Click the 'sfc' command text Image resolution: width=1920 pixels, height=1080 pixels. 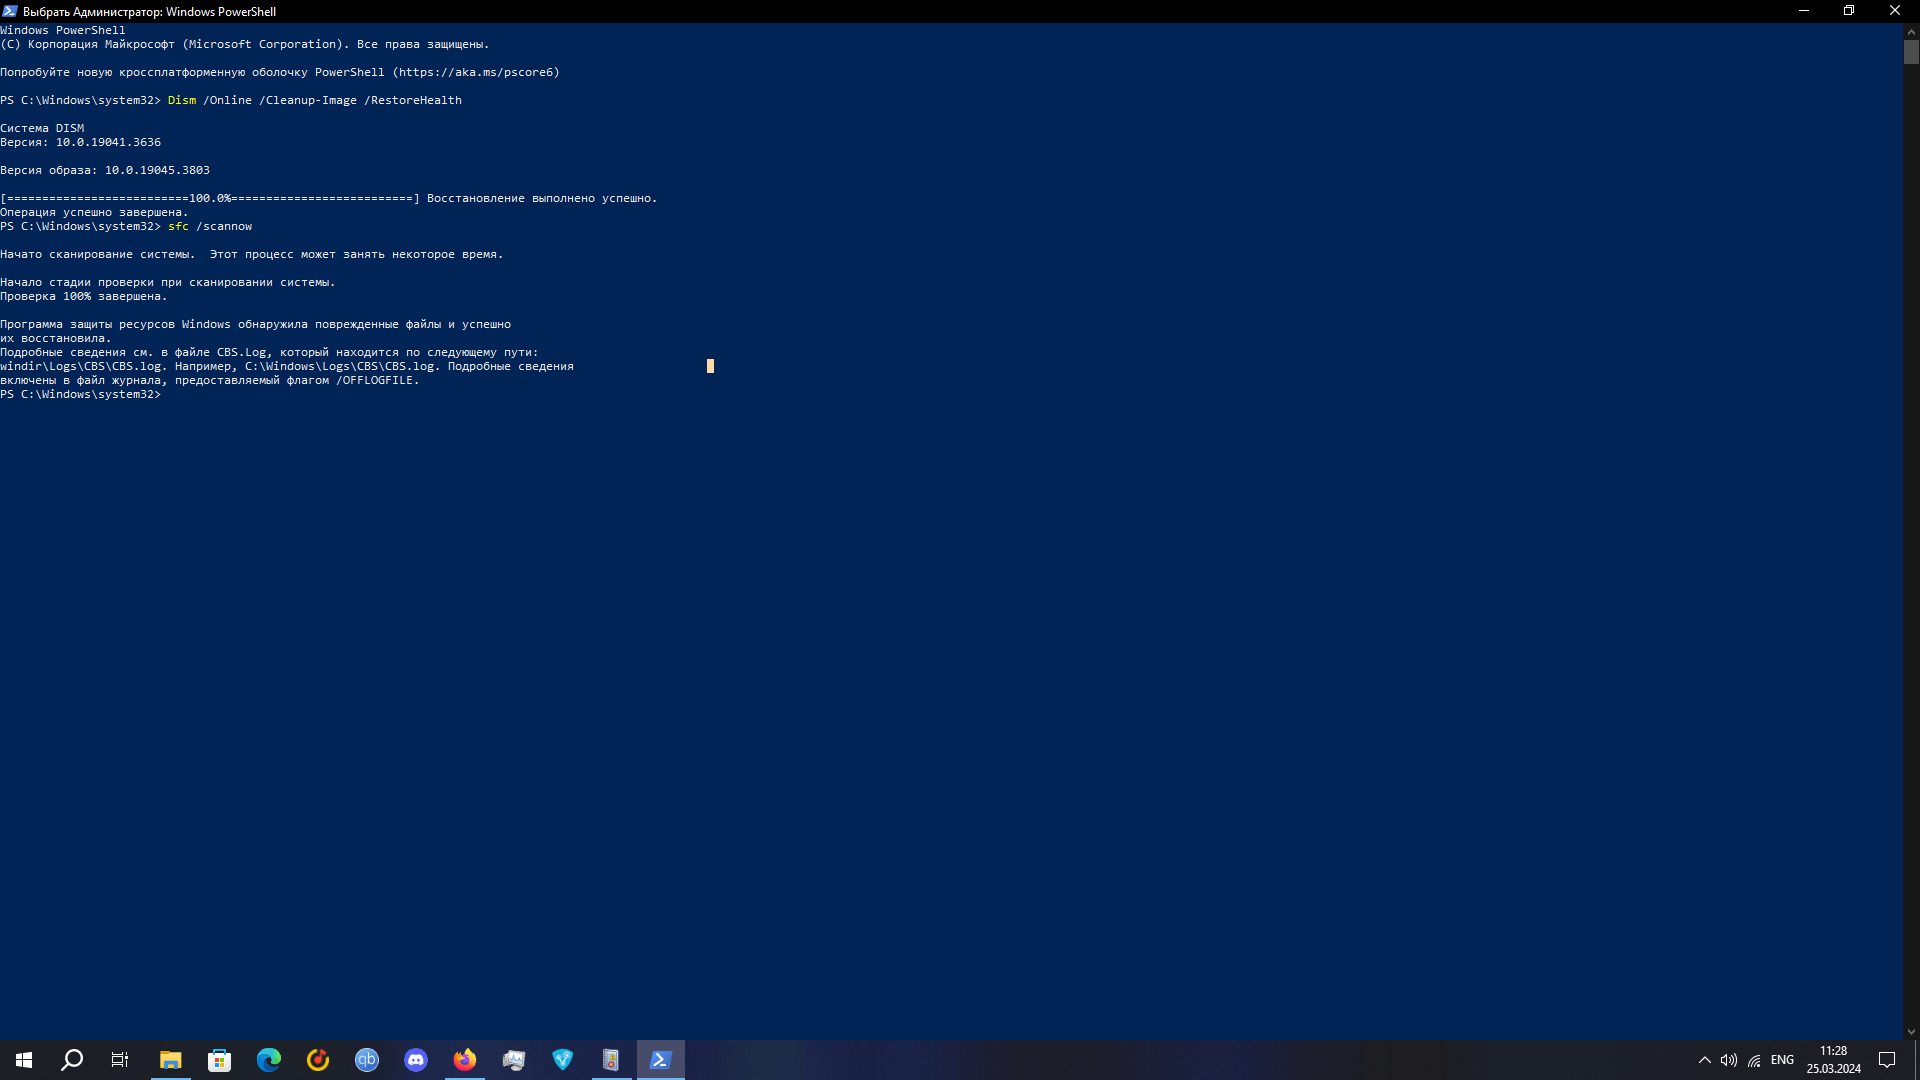coord(178,227)
